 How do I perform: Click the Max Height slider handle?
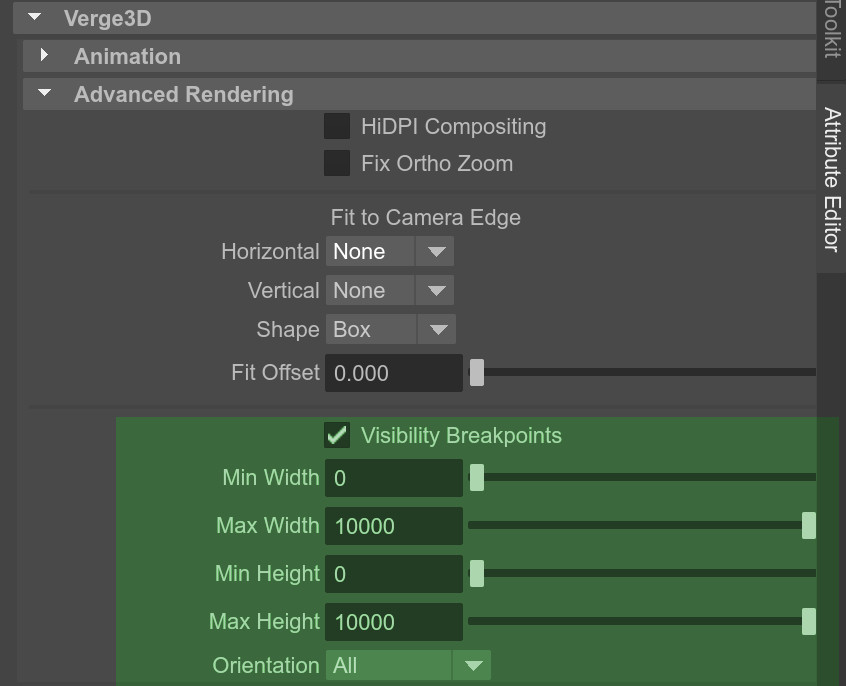coord(809,621)
